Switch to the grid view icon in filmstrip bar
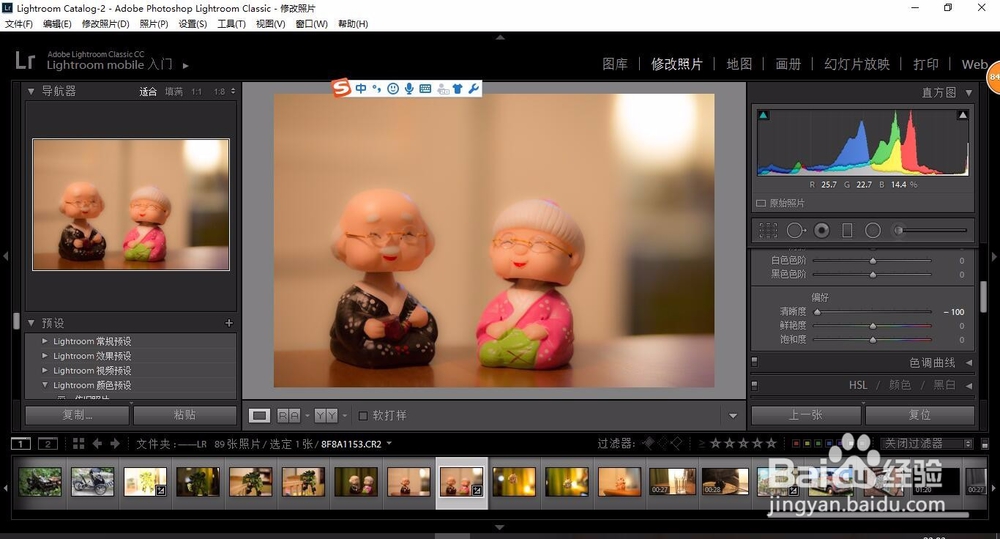The image size is (1000, 539). click(78, 443)
